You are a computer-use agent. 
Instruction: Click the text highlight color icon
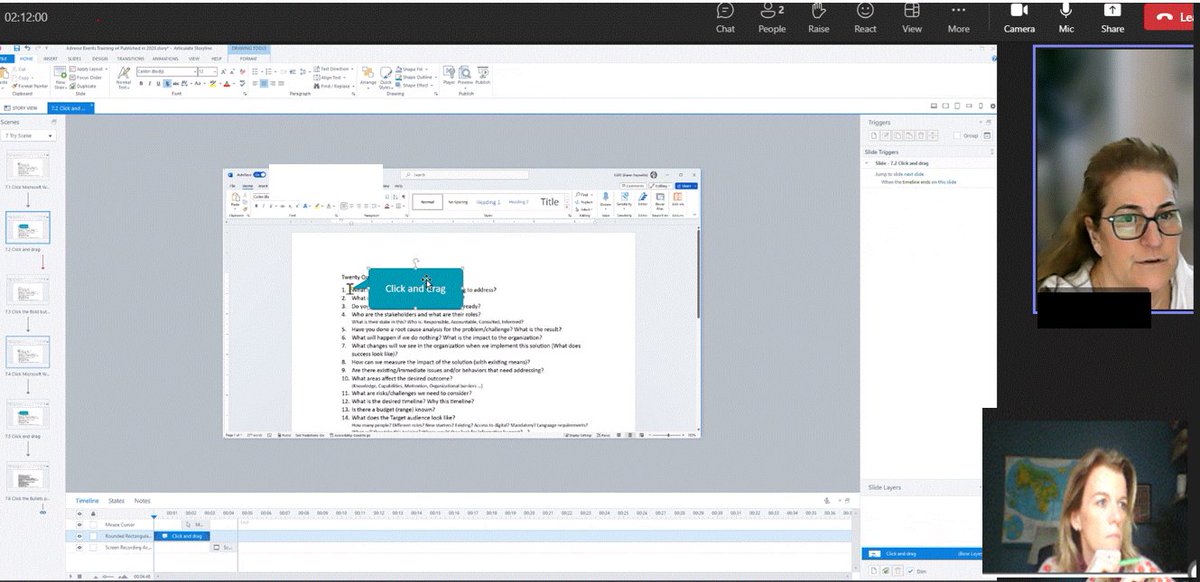pyautogui.click(x=212, y=84)
